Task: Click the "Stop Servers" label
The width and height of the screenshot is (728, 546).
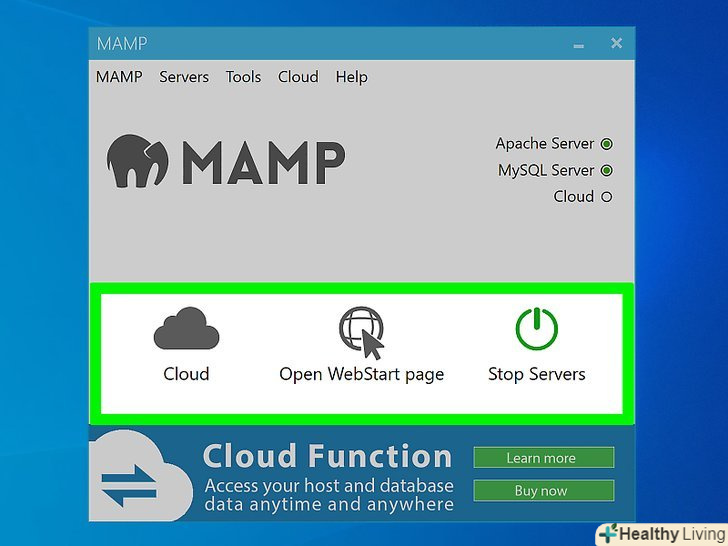Action: point(537,374)
